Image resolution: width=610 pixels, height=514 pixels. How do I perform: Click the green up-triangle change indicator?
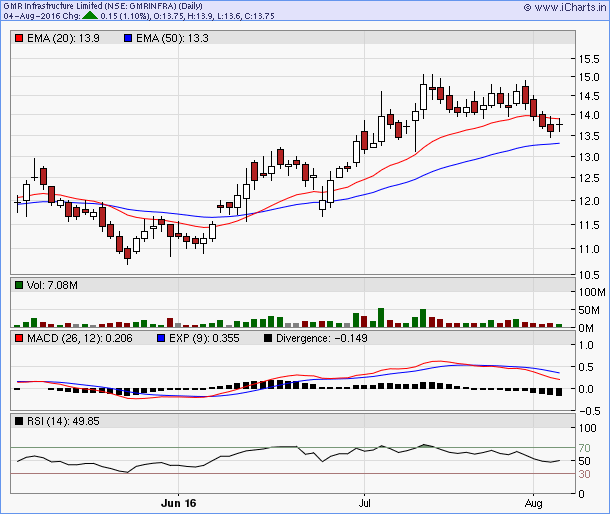click(90, 16)
